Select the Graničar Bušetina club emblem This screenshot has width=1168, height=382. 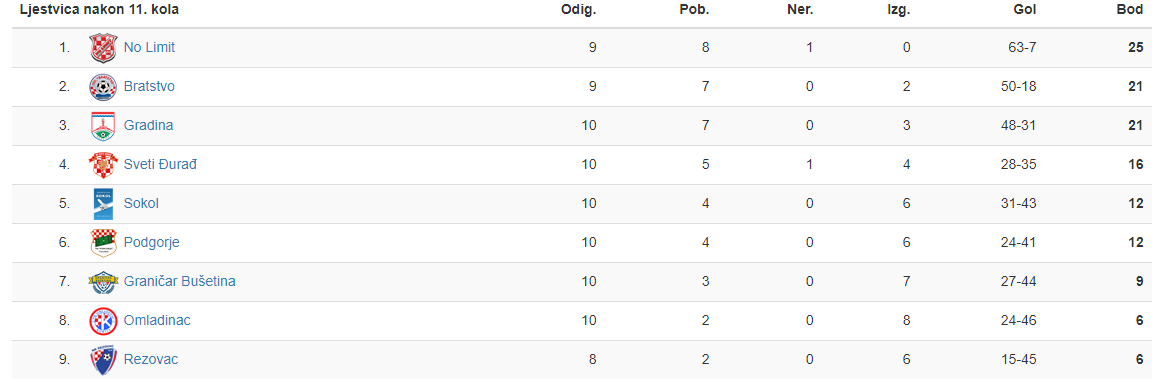(x=104, y=281)
